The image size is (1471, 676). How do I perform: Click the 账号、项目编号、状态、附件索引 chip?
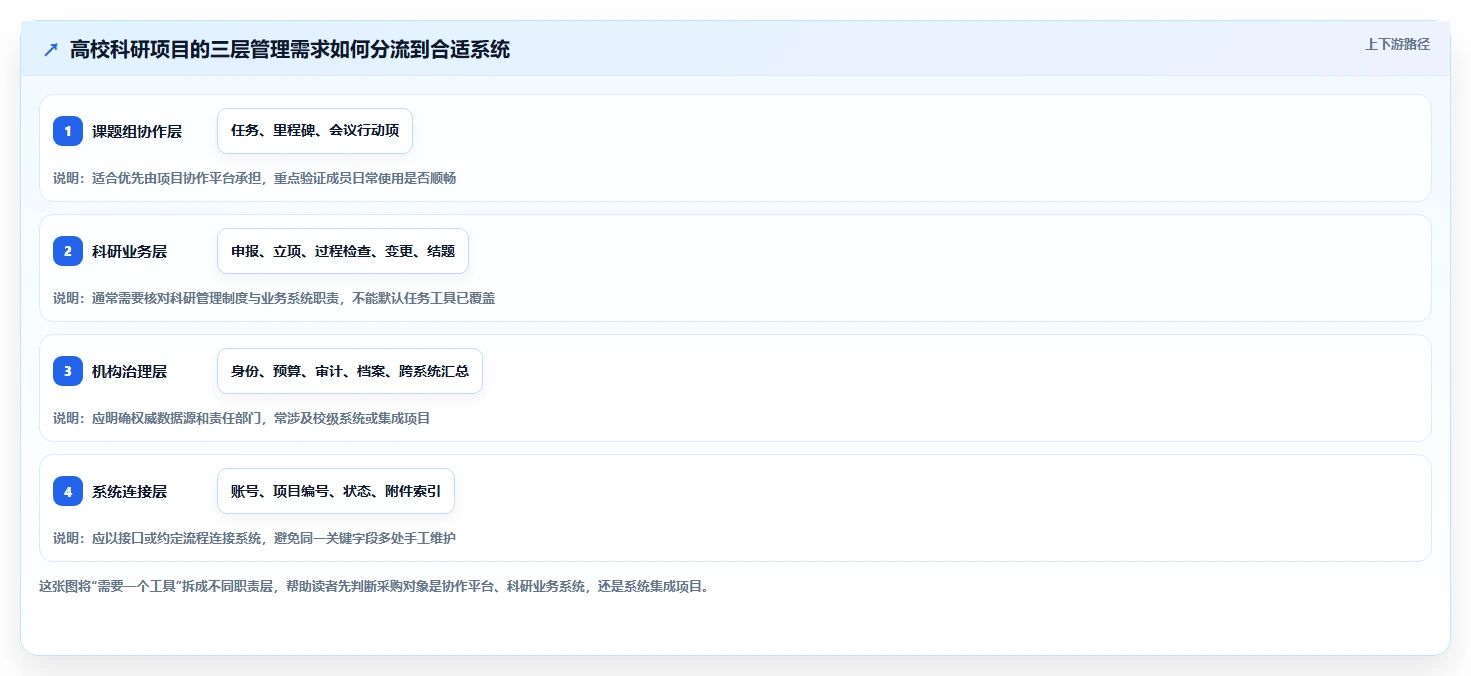(x=336, y=491)
